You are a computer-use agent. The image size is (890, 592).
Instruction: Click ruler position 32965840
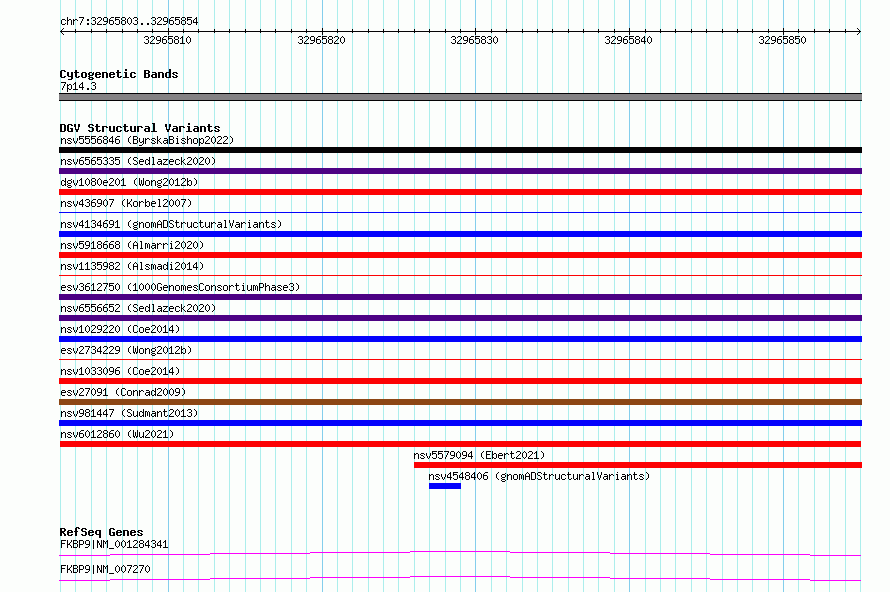[628, 40]
